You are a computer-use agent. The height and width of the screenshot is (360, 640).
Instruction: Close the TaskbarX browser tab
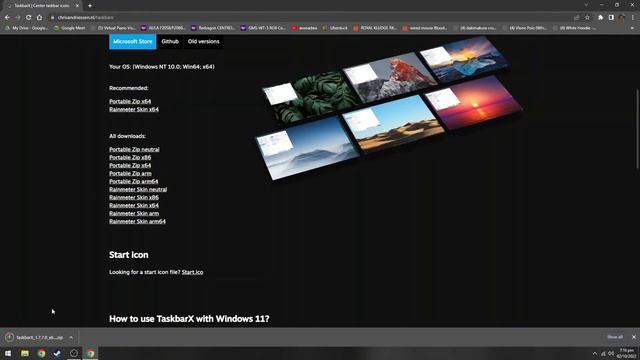pyautogui.click(x=77, y=6)
